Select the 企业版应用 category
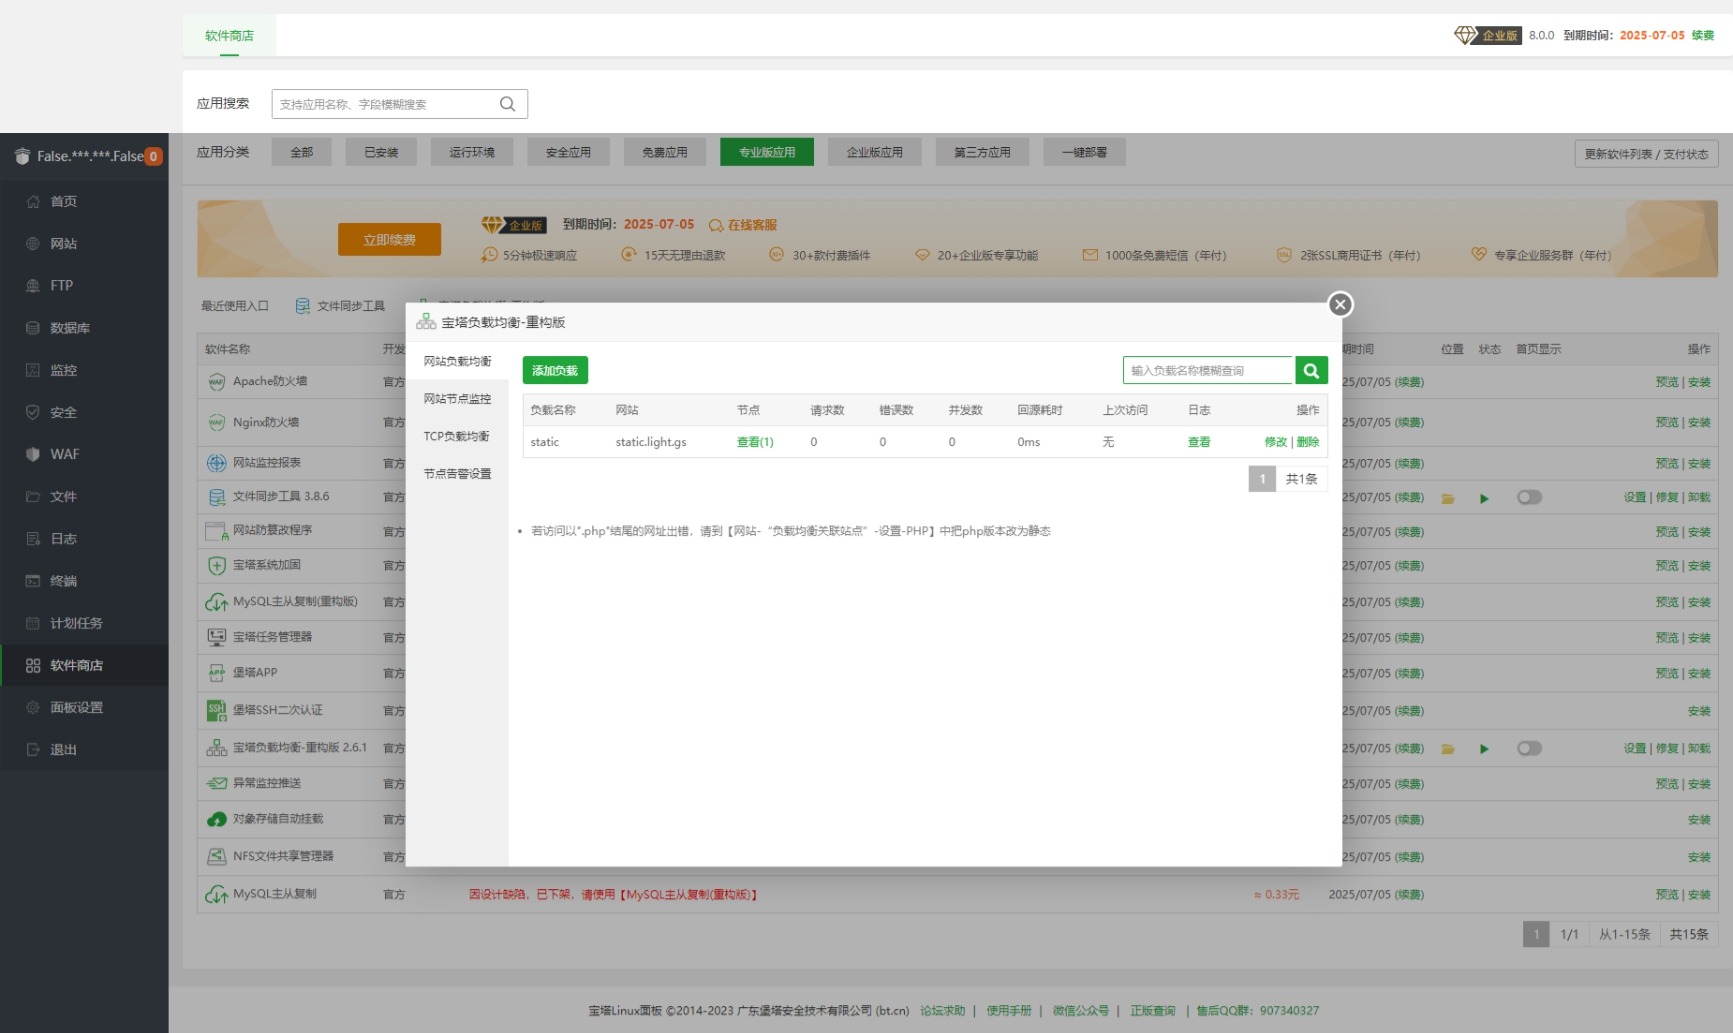The image size is (1733, 1033). (875, 152)
